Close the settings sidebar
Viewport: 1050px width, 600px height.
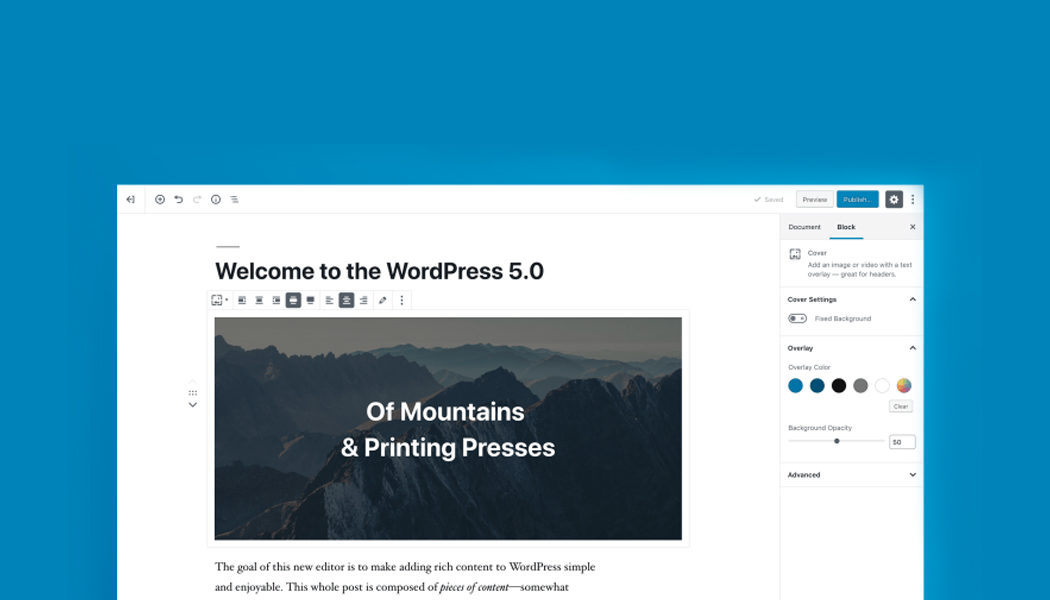(912, 227)
